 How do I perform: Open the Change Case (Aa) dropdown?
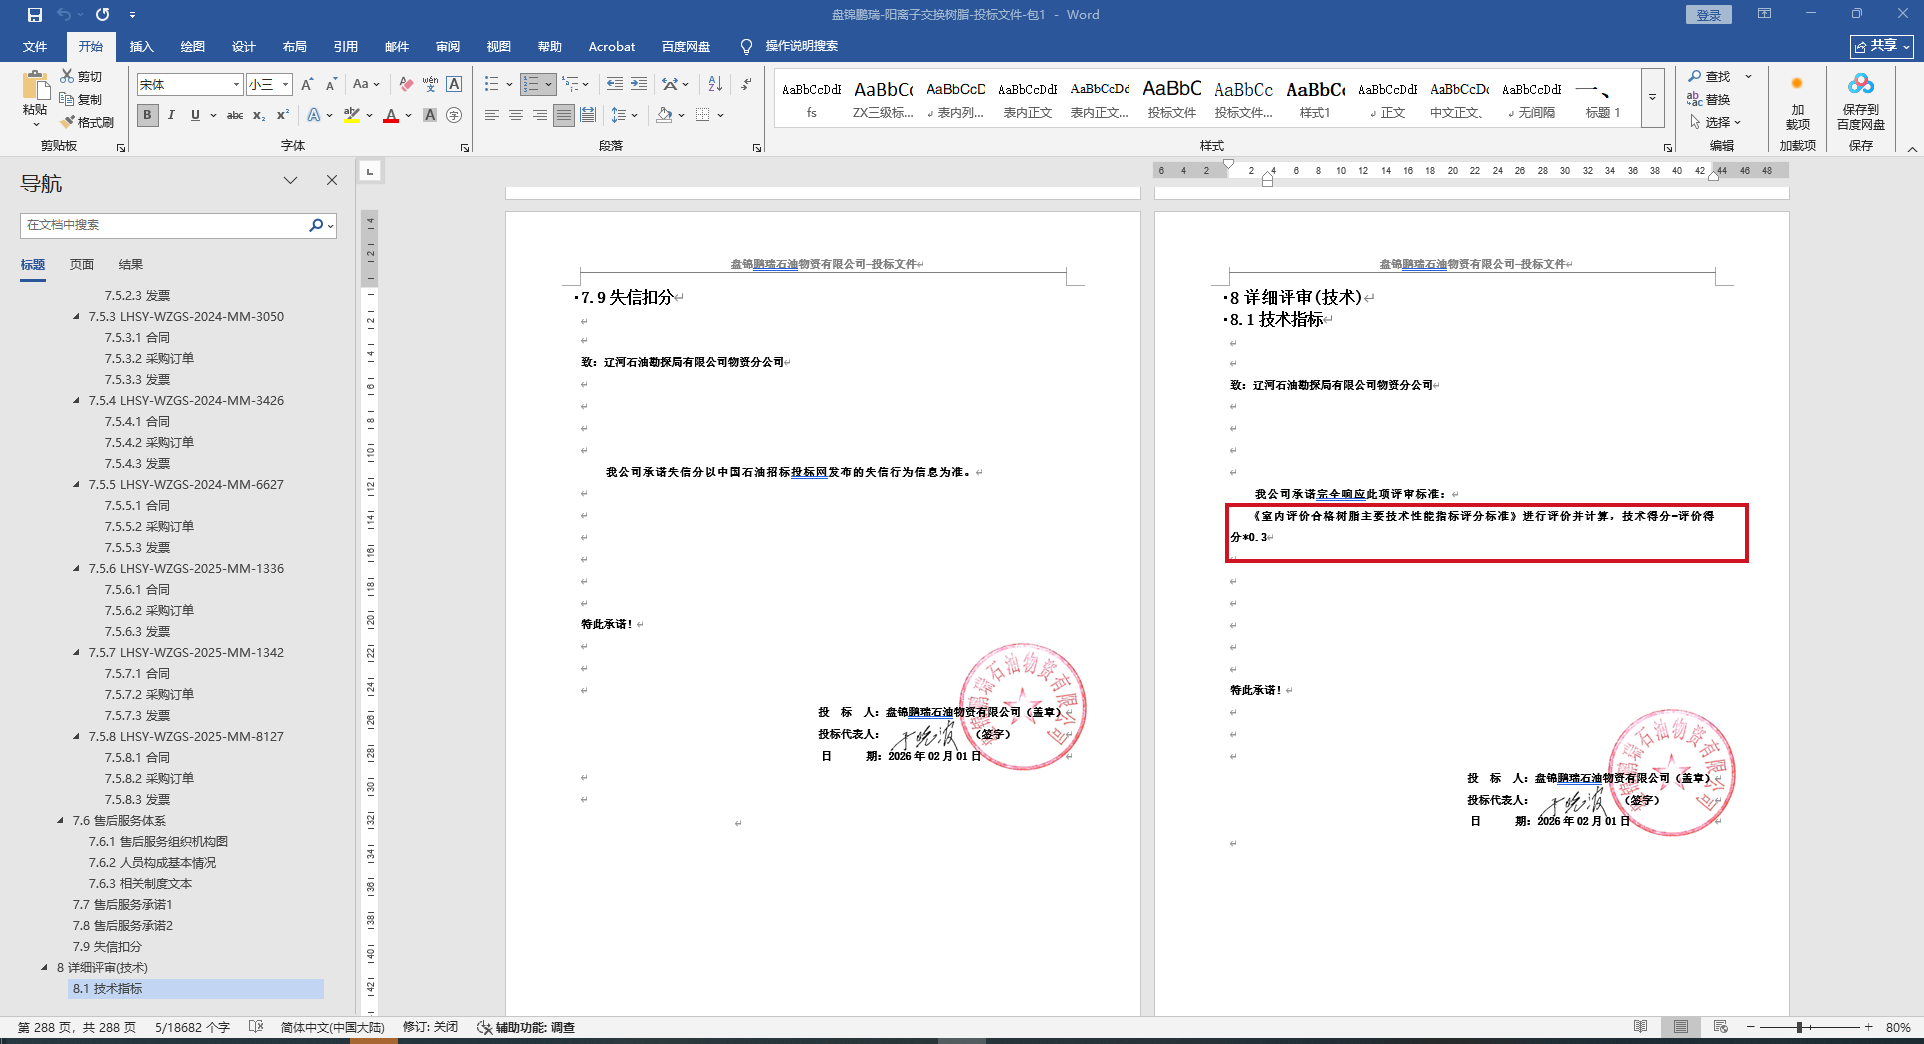pos(367,84)
